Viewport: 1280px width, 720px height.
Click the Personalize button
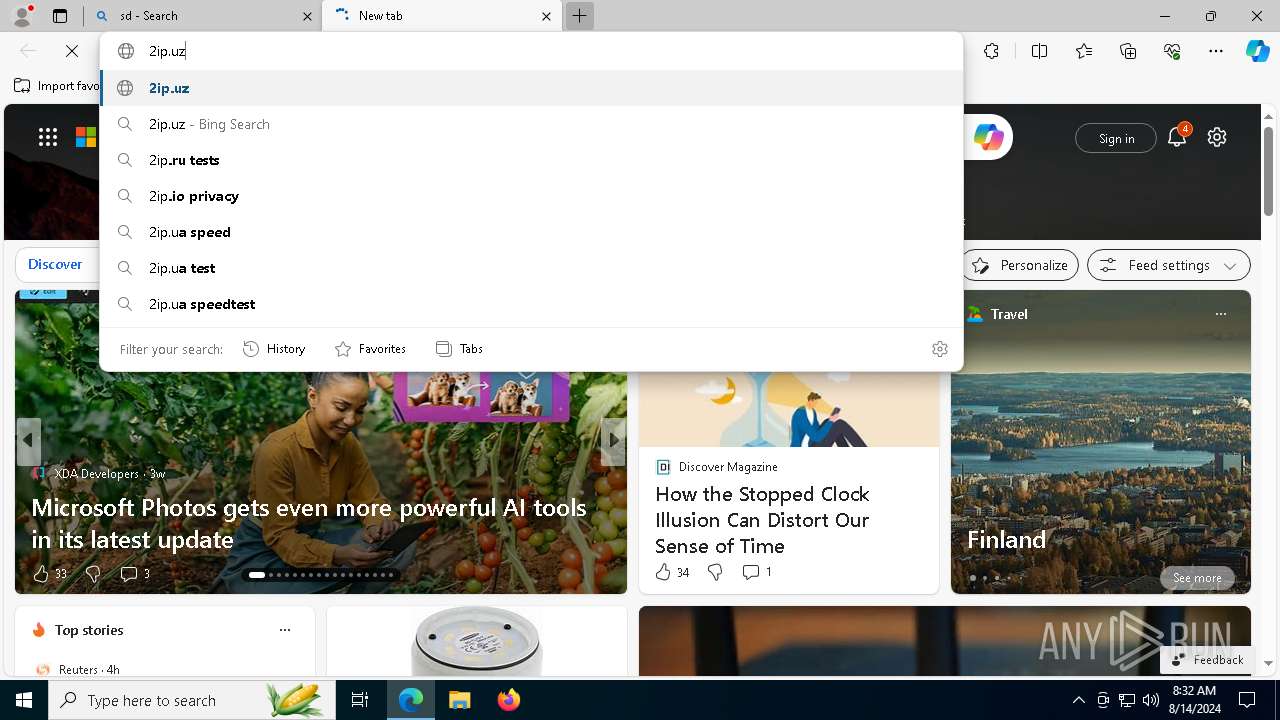(x=1020, y=265)
